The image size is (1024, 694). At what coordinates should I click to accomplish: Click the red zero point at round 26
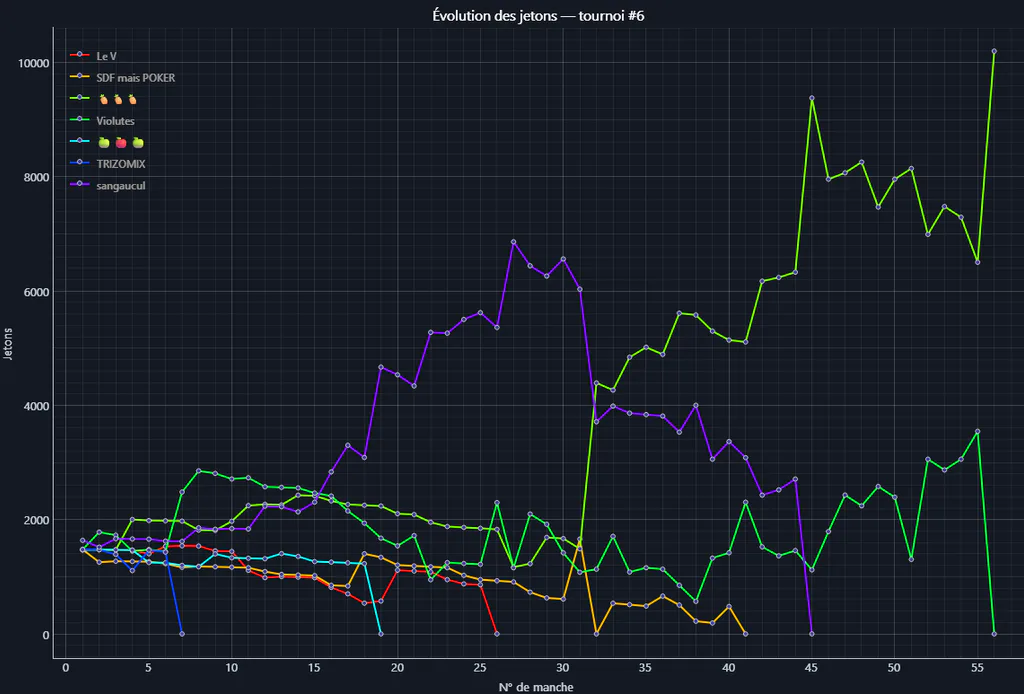pyautogui.click(x=497, y=633)
